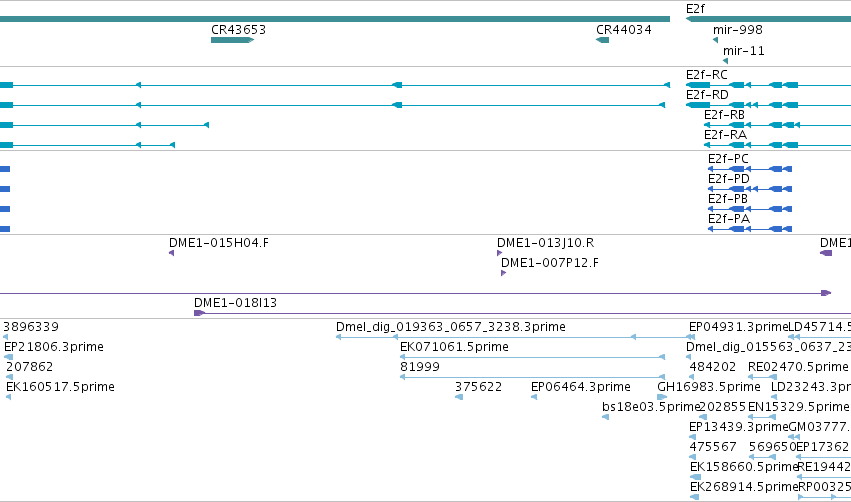Select the E2f-RC transcript
Image resolution: width=851 pixels, height=502 pixels.
tap(769, 85)
